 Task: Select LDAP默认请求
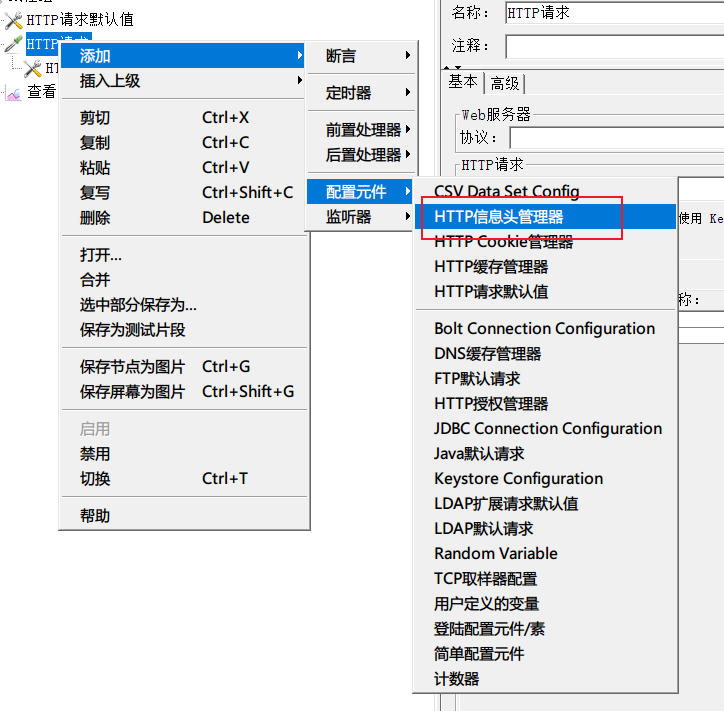click(545, 528)
